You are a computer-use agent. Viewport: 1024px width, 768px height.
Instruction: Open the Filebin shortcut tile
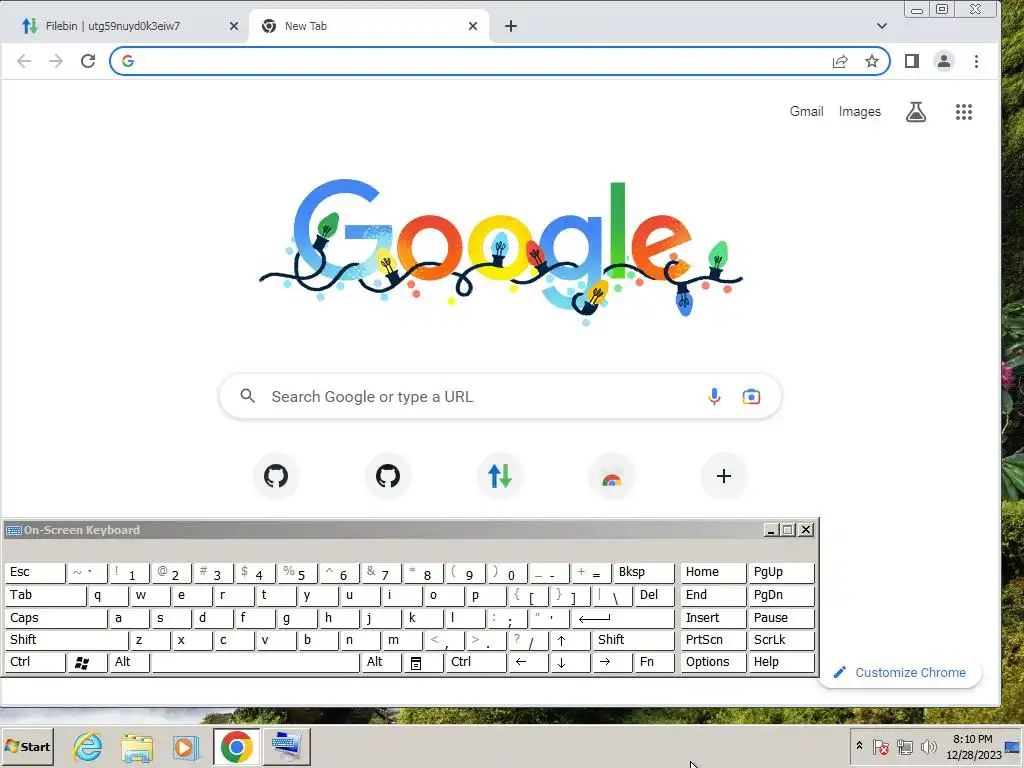pyautogui.click(x=500, y=476)
